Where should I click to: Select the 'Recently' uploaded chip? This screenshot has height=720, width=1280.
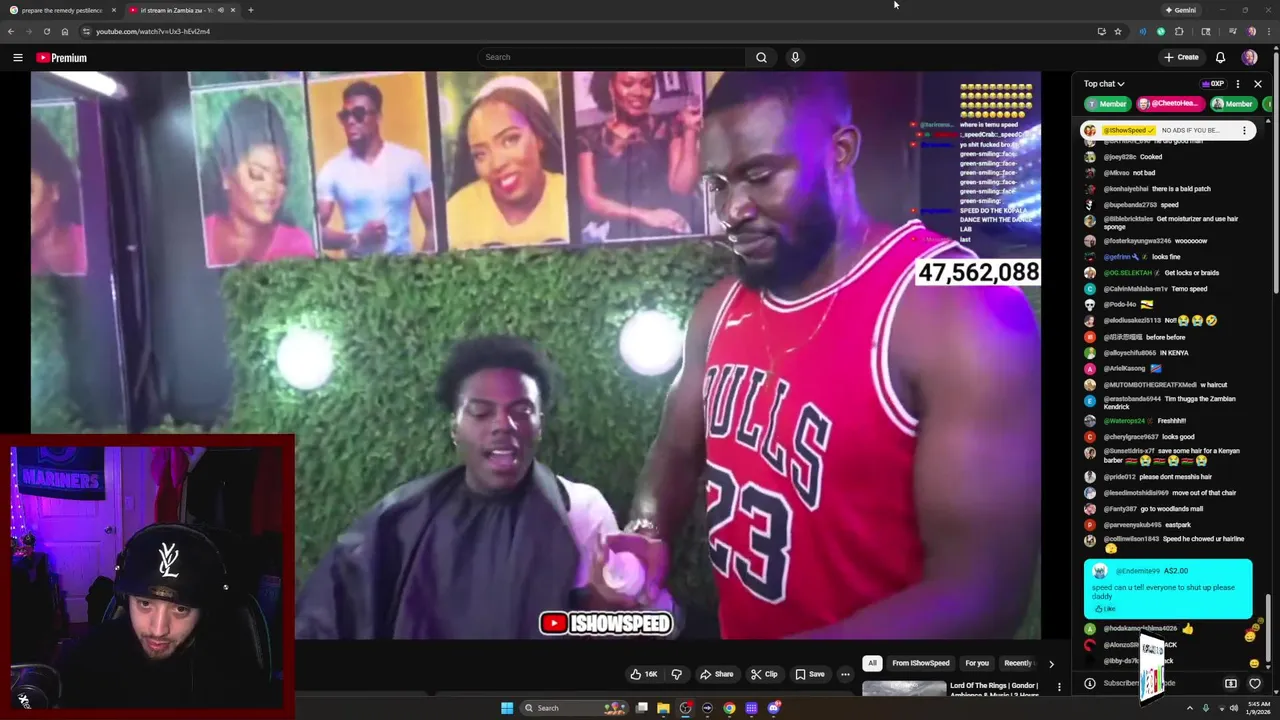(1018, 663)
